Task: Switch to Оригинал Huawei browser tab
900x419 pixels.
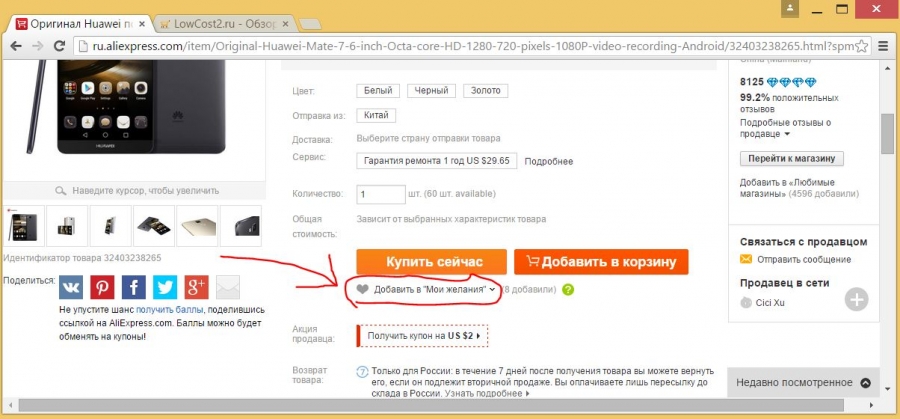Action: tap(82, 24)
